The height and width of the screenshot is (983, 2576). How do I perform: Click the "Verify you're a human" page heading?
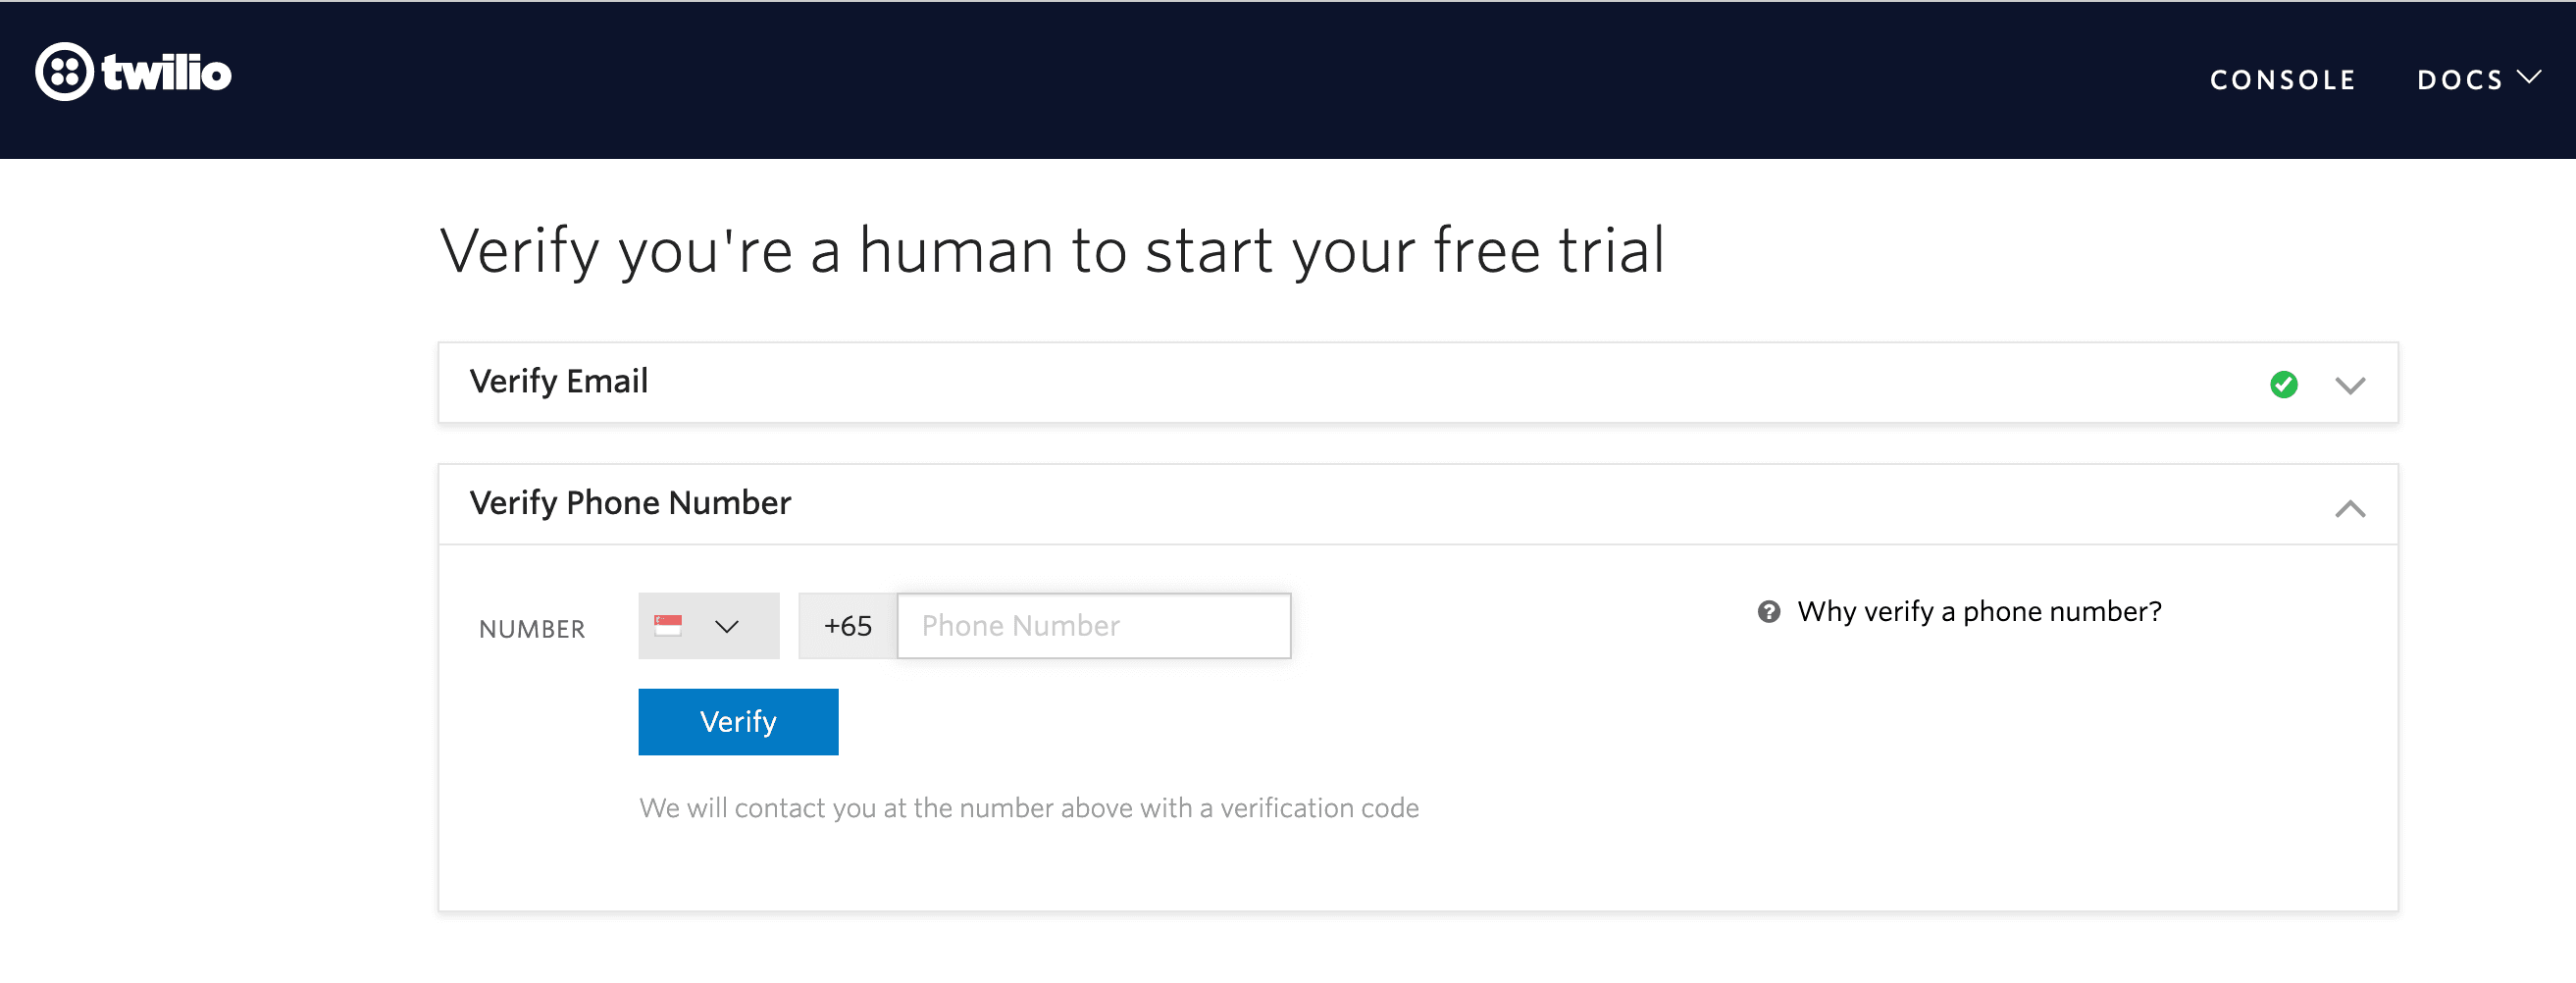1052,250
